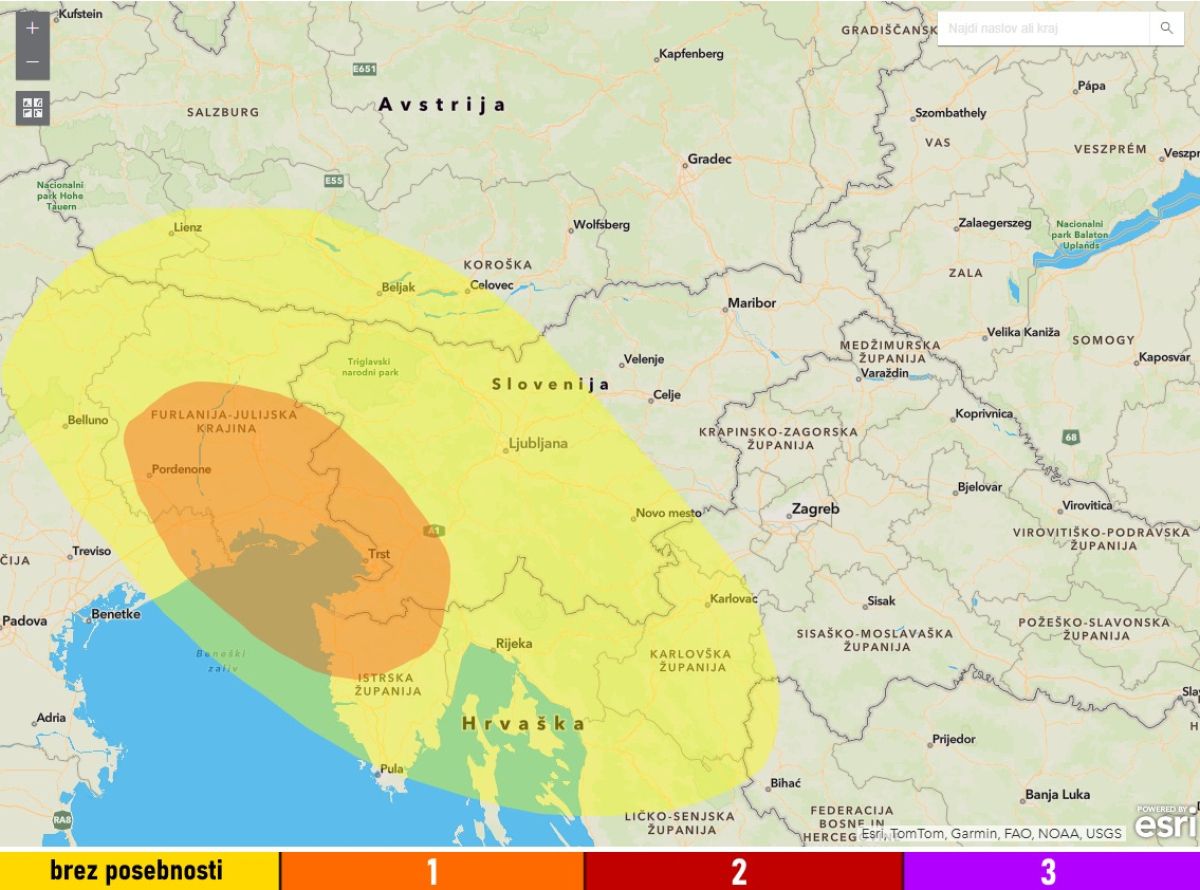Click the search magnifier icon
This screenshot has height=890, width=1200.
tap(1166, 28)
